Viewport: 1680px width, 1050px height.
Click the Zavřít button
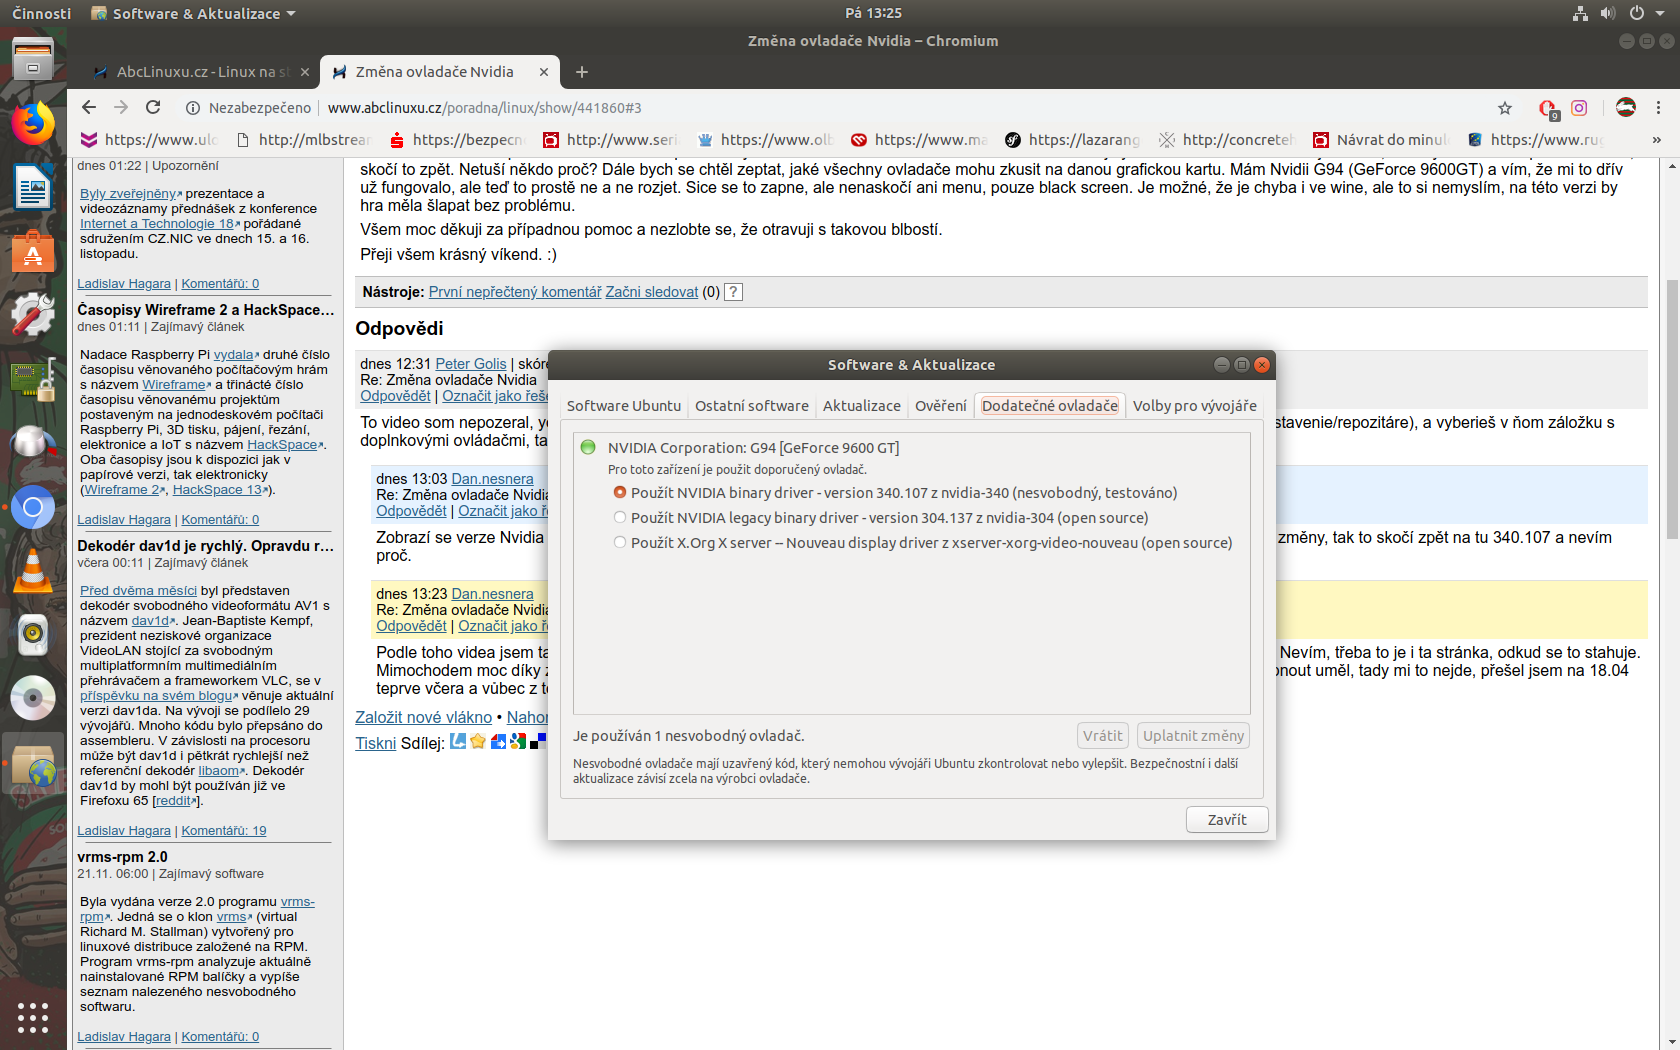1227,820
